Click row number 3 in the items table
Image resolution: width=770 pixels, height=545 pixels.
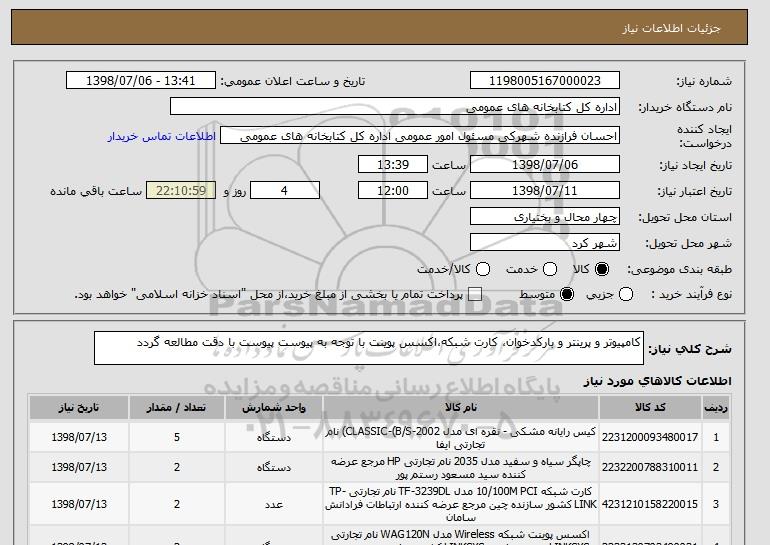(716, 504)
